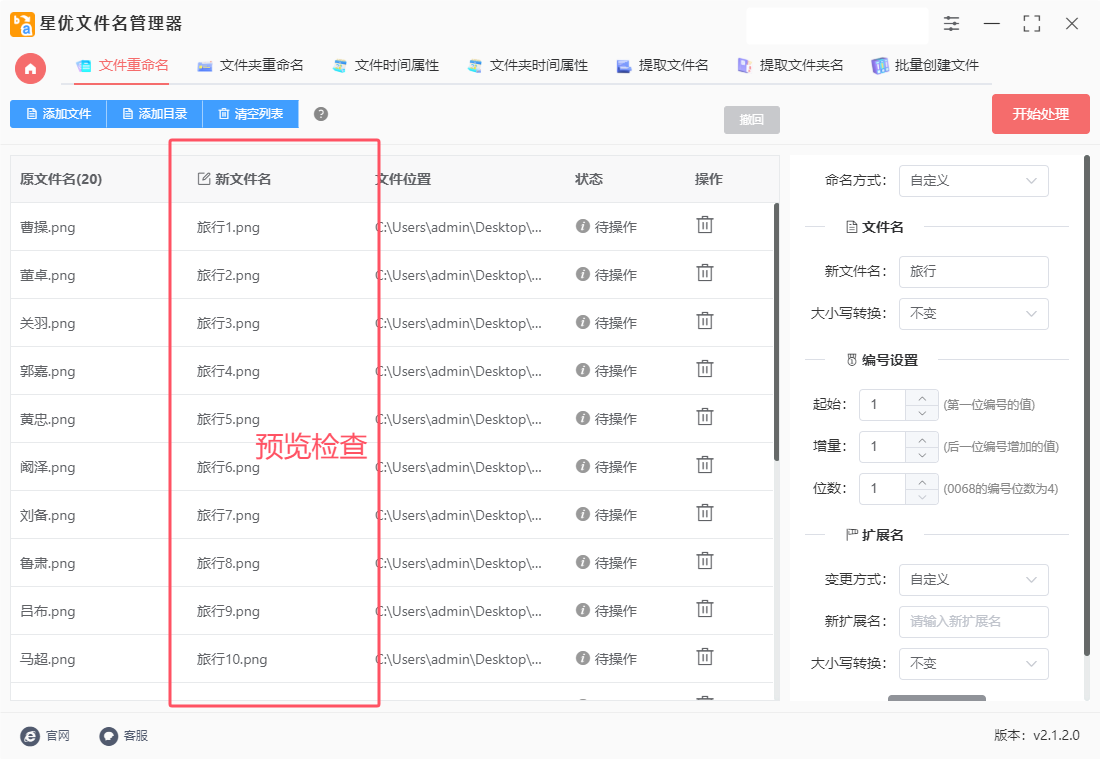Screen dimensions: 1100x760
Task: Click the 添加目录 button
Action: [154, 114]
